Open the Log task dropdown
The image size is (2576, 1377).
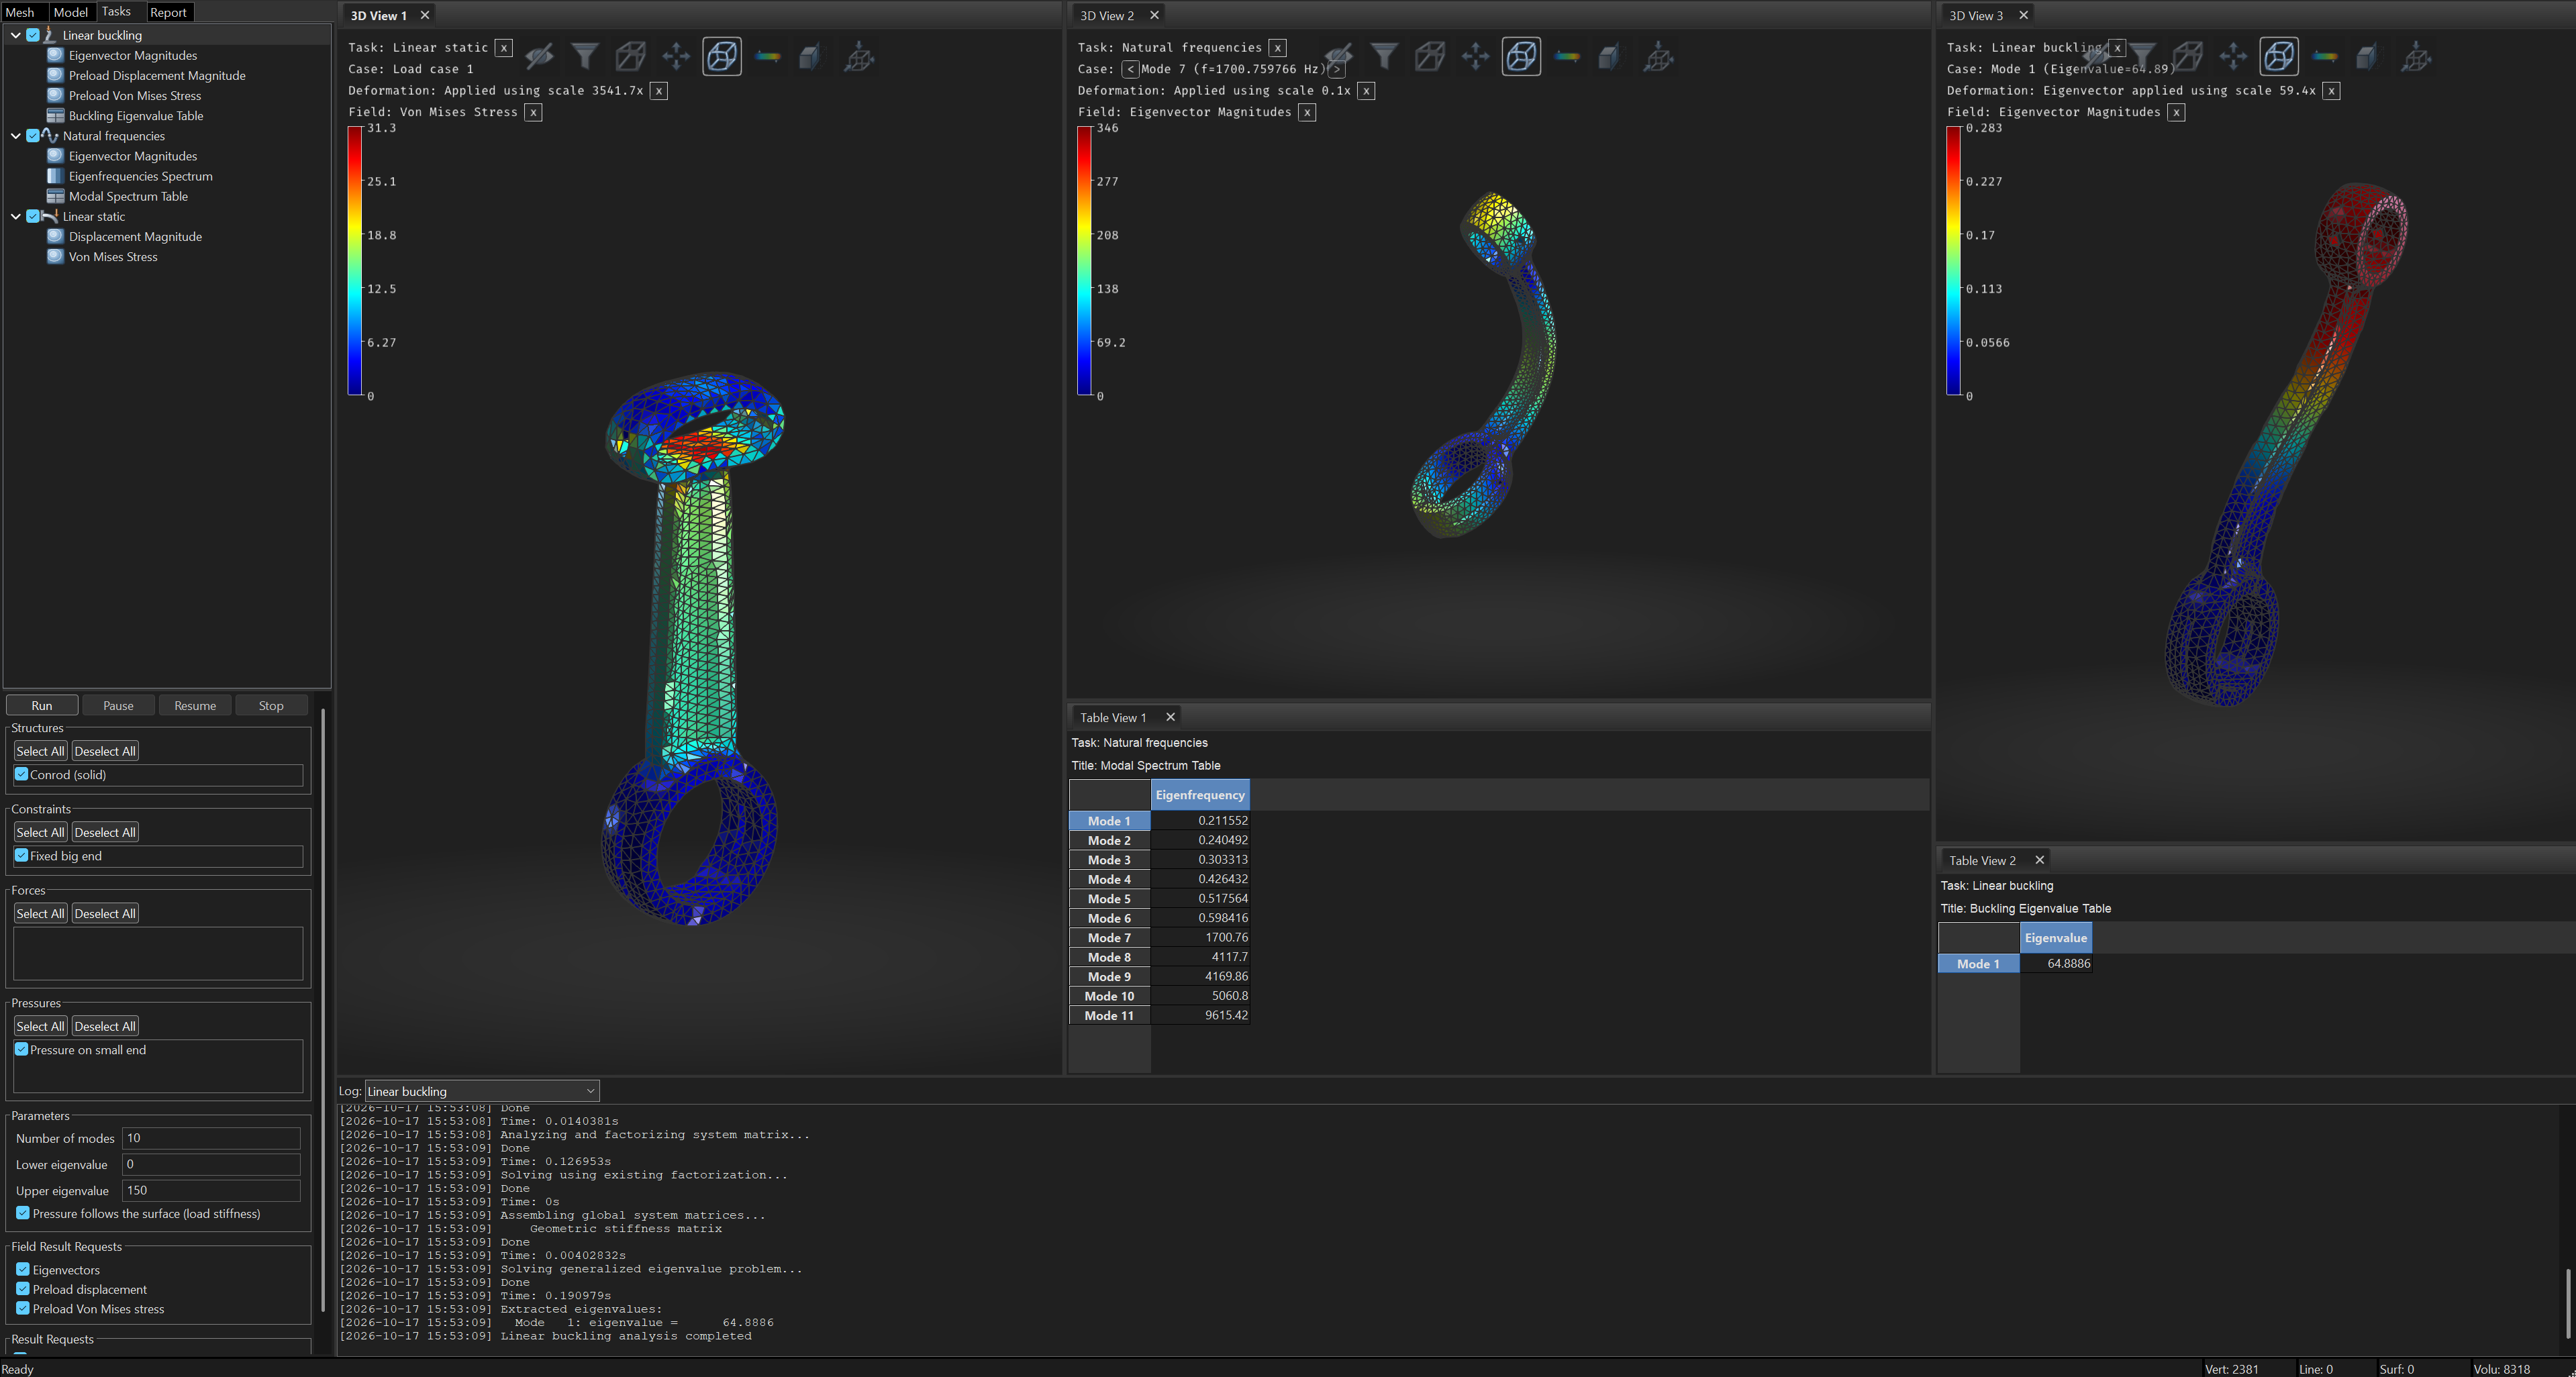pyautogui.click(x=482, y=1091)
